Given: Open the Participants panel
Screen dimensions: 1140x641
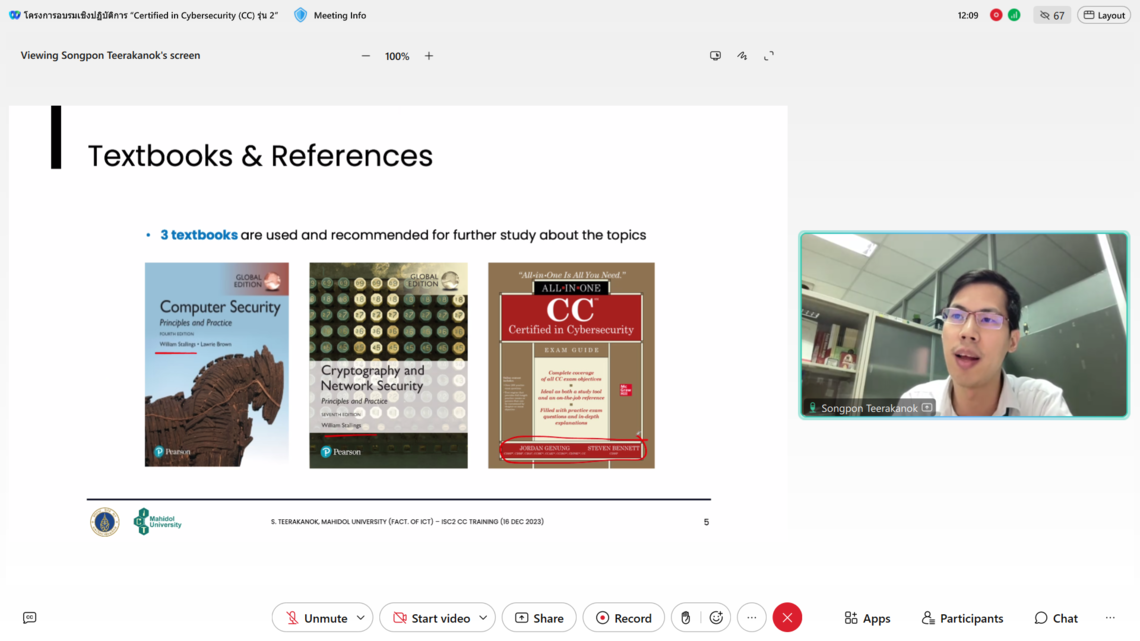Looking at the screenshot, I should click(x=962, y=618).
